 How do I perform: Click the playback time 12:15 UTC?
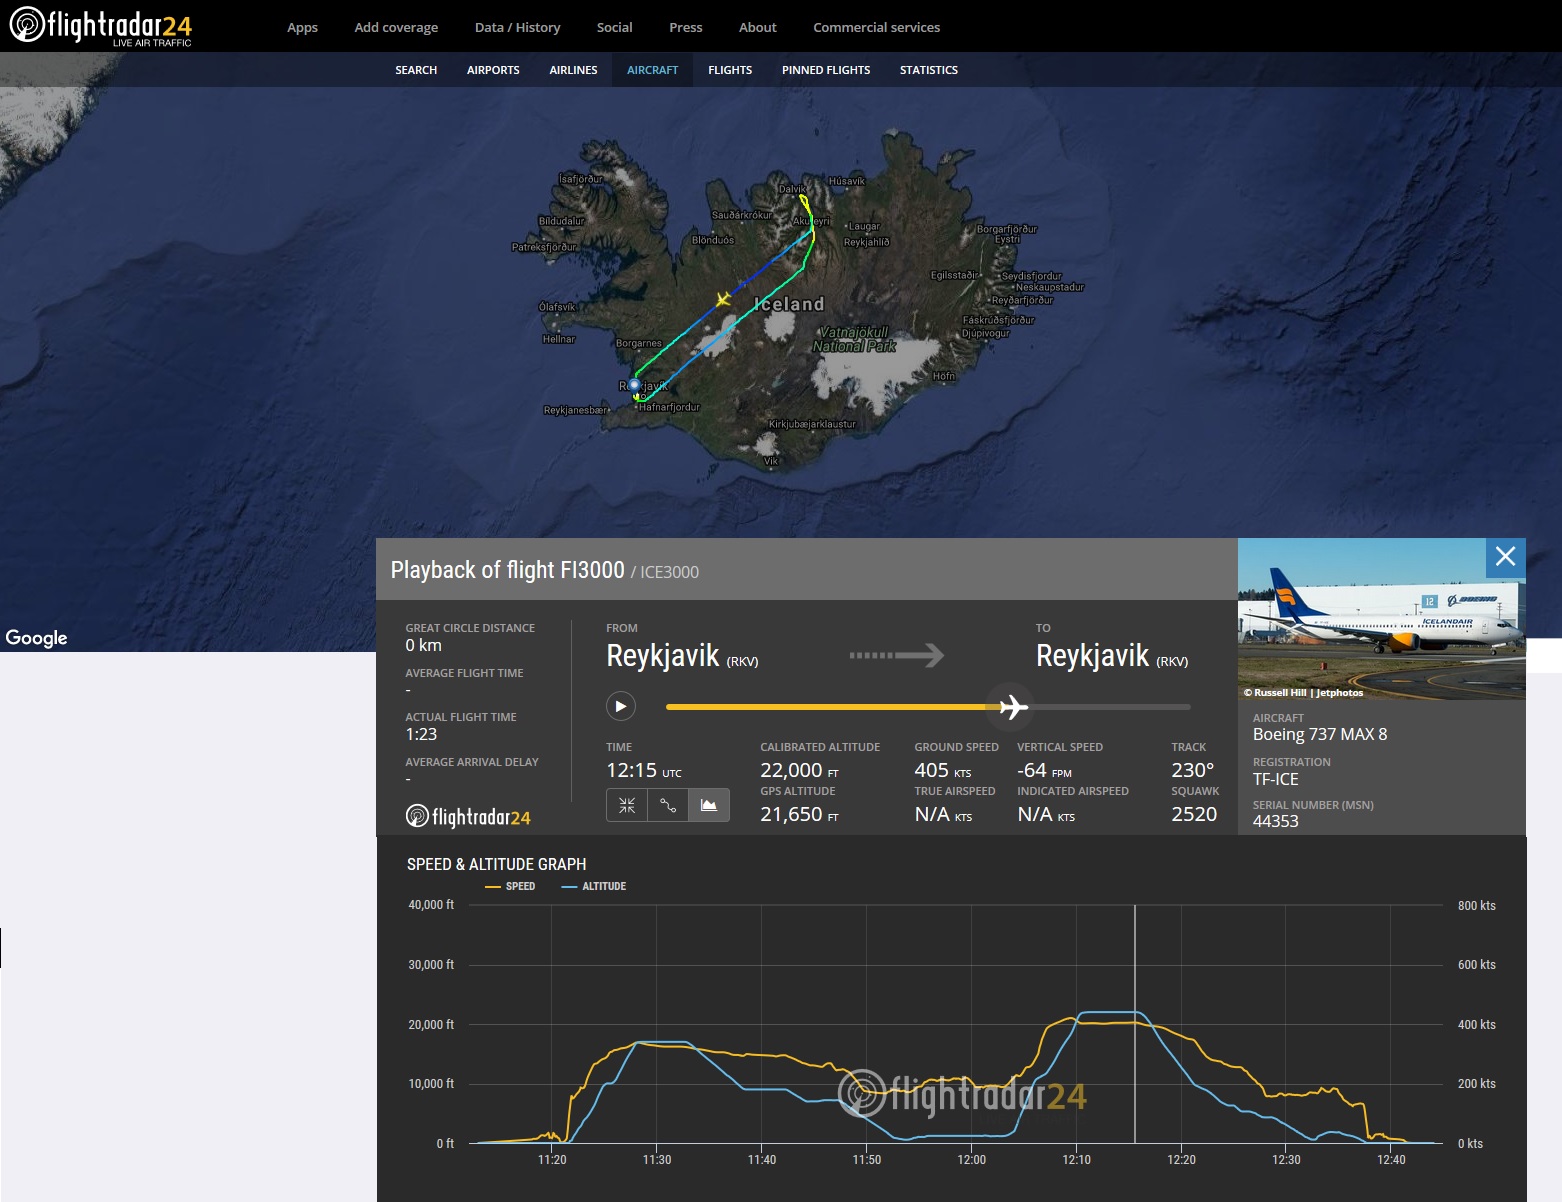tap(644, 770)
